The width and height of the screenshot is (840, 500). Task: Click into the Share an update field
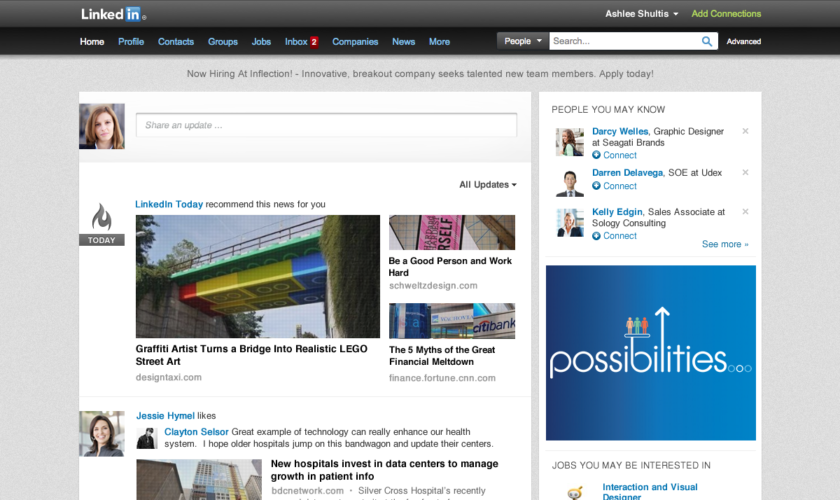pyautogui.click(x=326, y=125)
